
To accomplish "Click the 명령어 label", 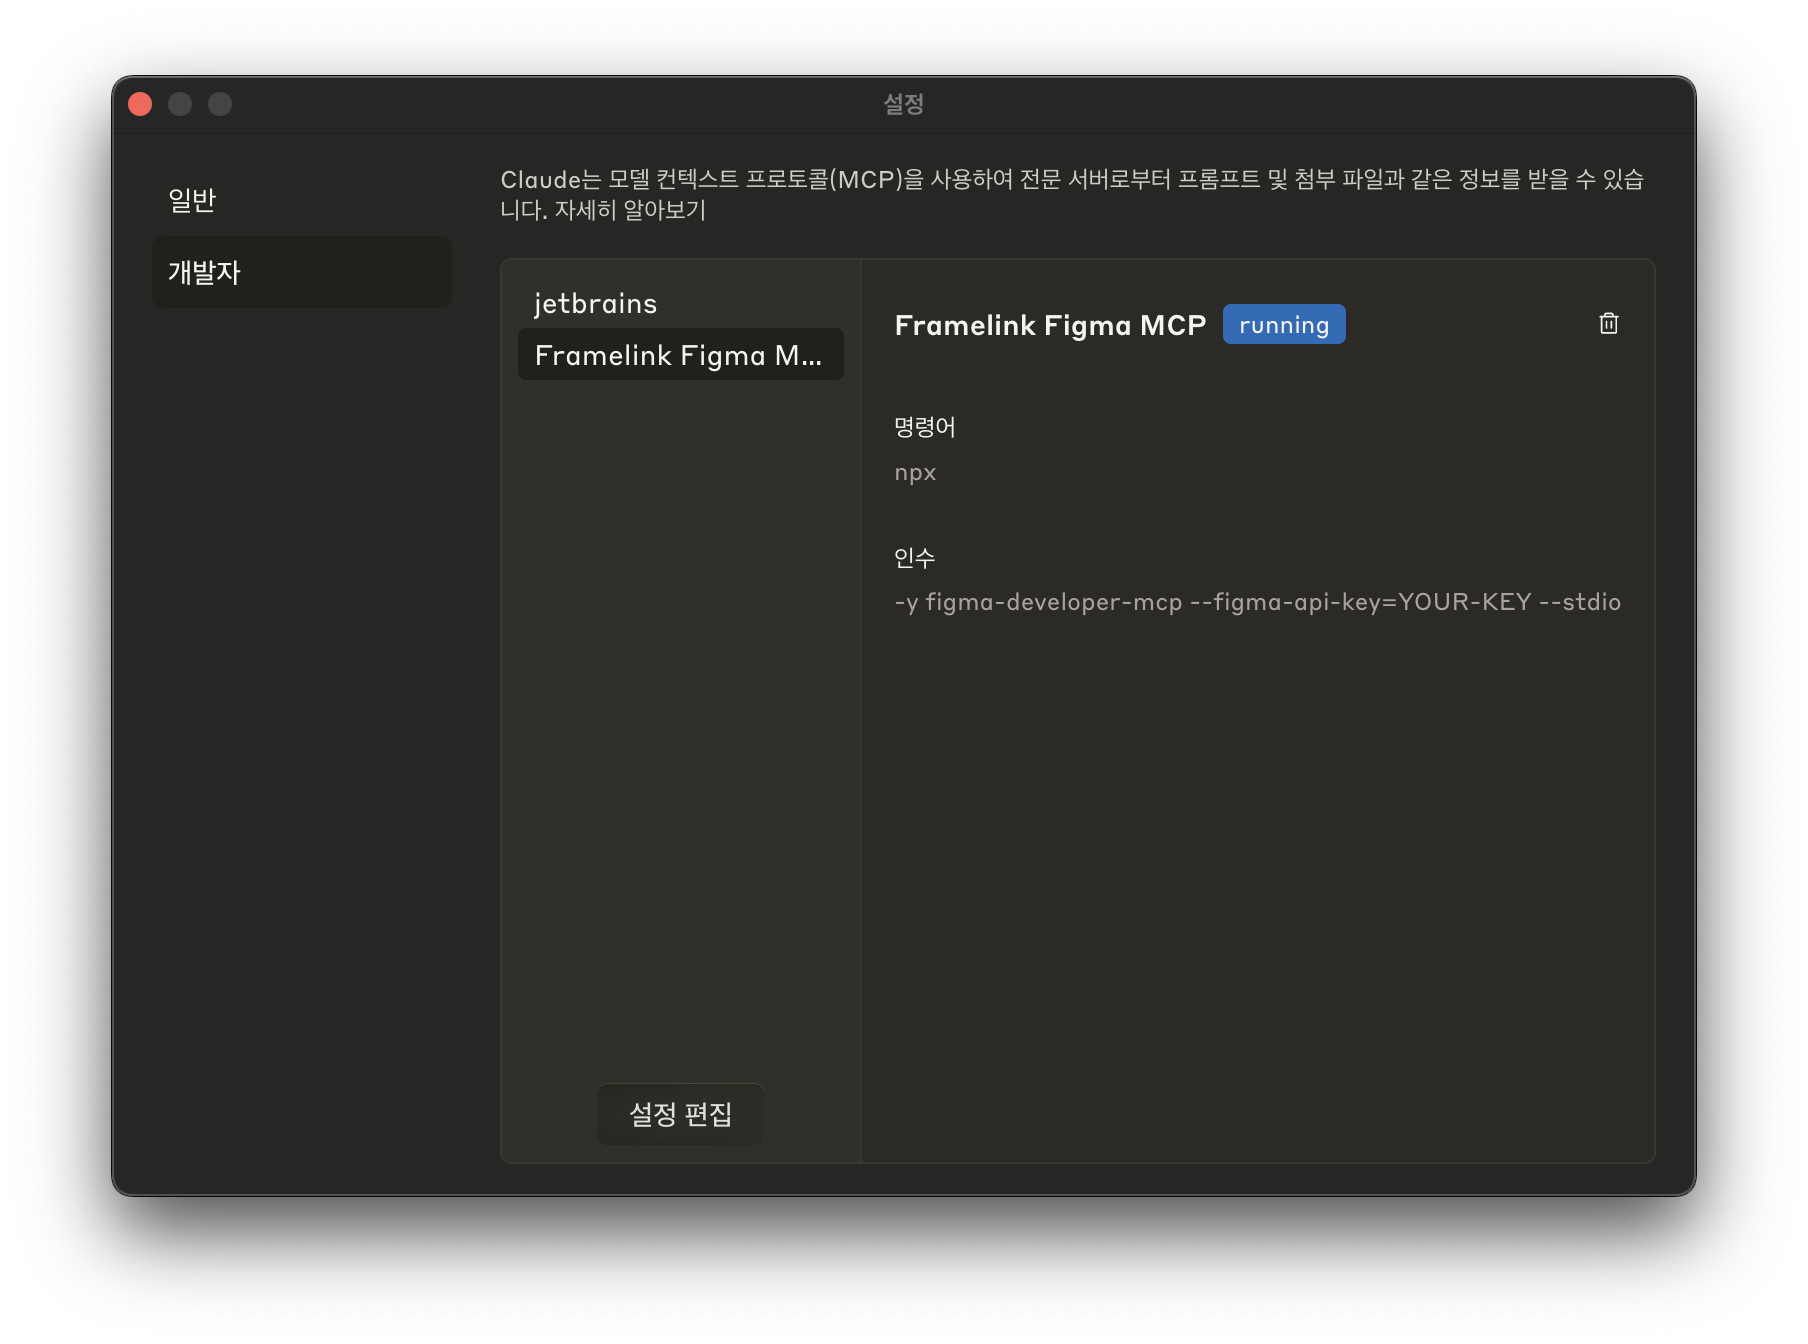I will coord(925,427).
